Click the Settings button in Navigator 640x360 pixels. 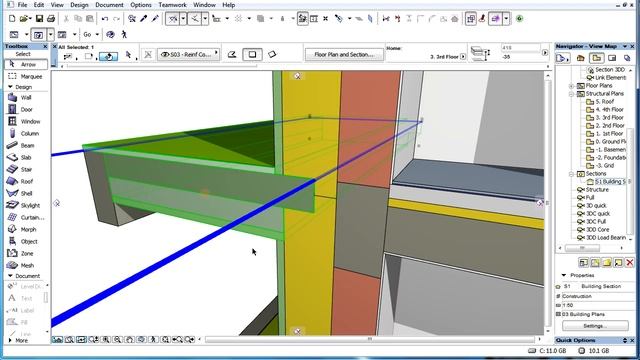[x=595, y=326]
